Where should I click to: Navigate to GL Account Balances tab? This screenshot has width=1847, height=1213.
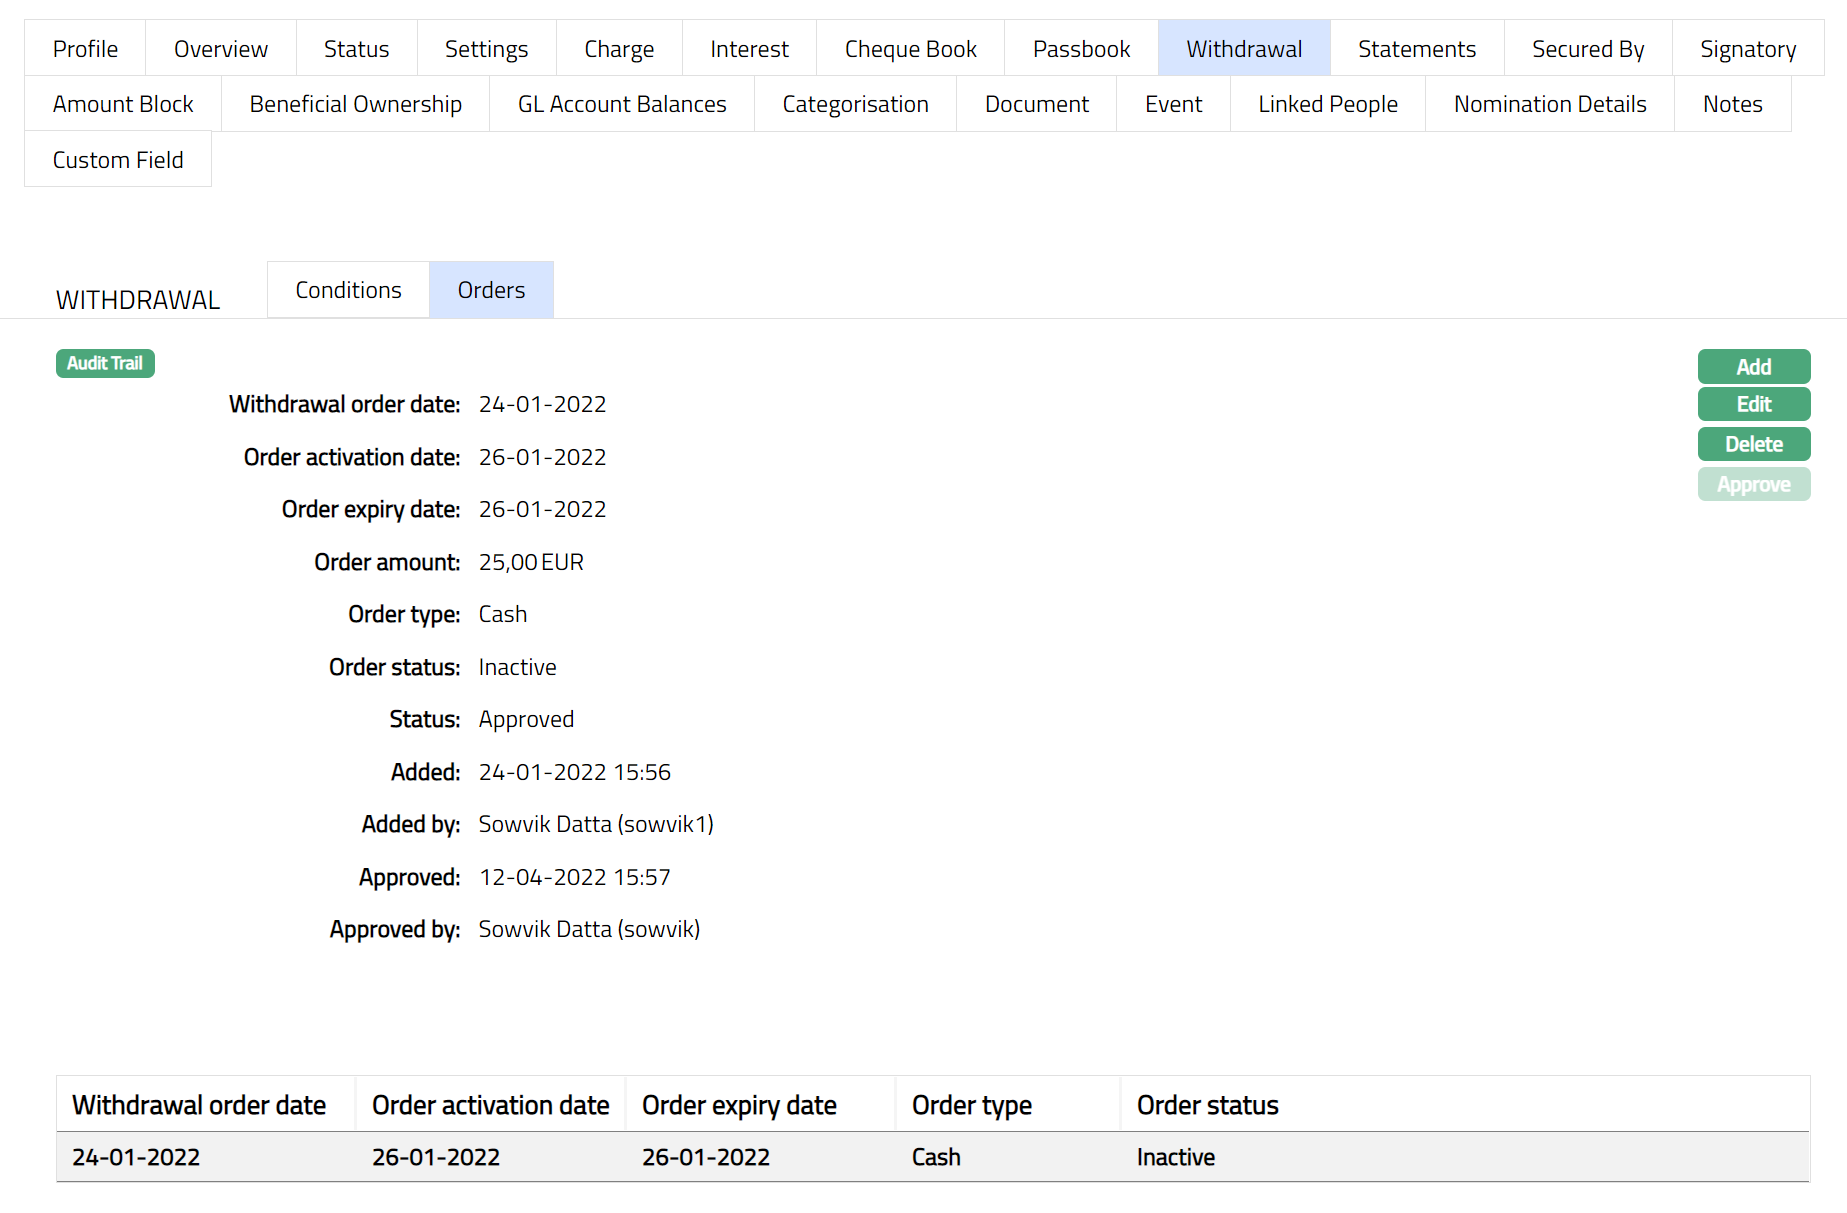[x=622, y=104]
